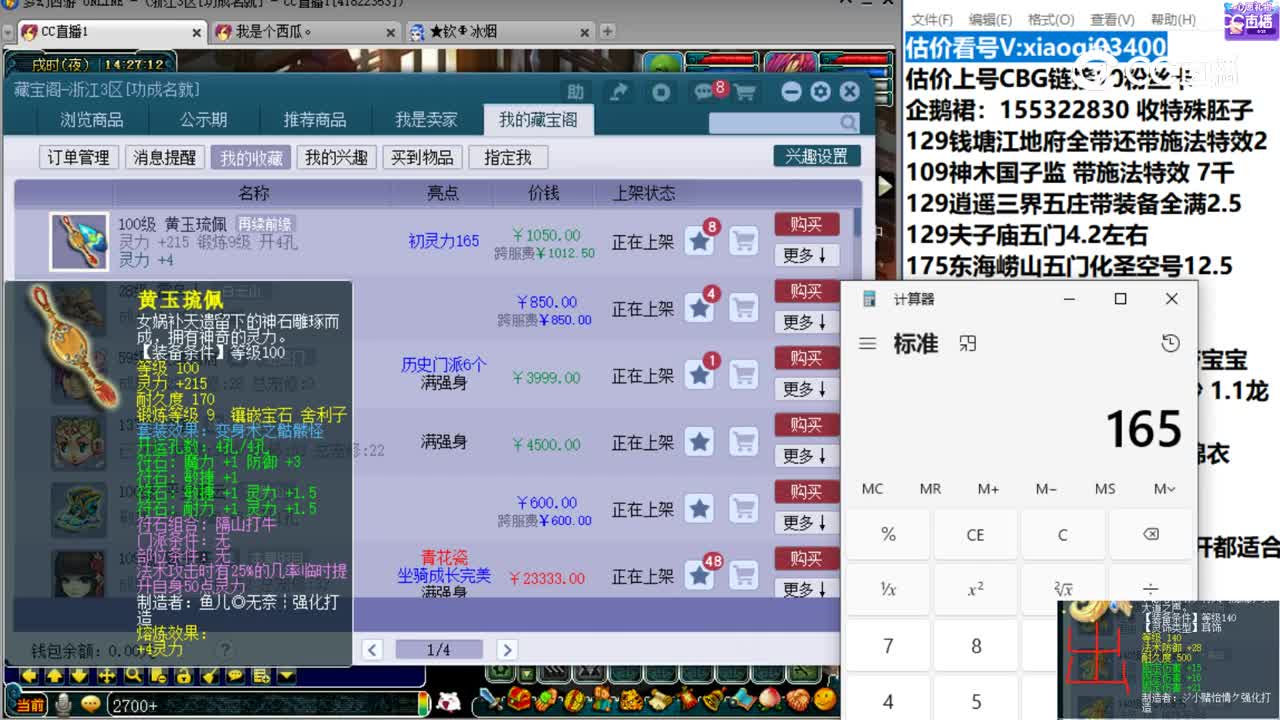
Task: Click Calculator square root key
Action: [x=1062, y=589]
